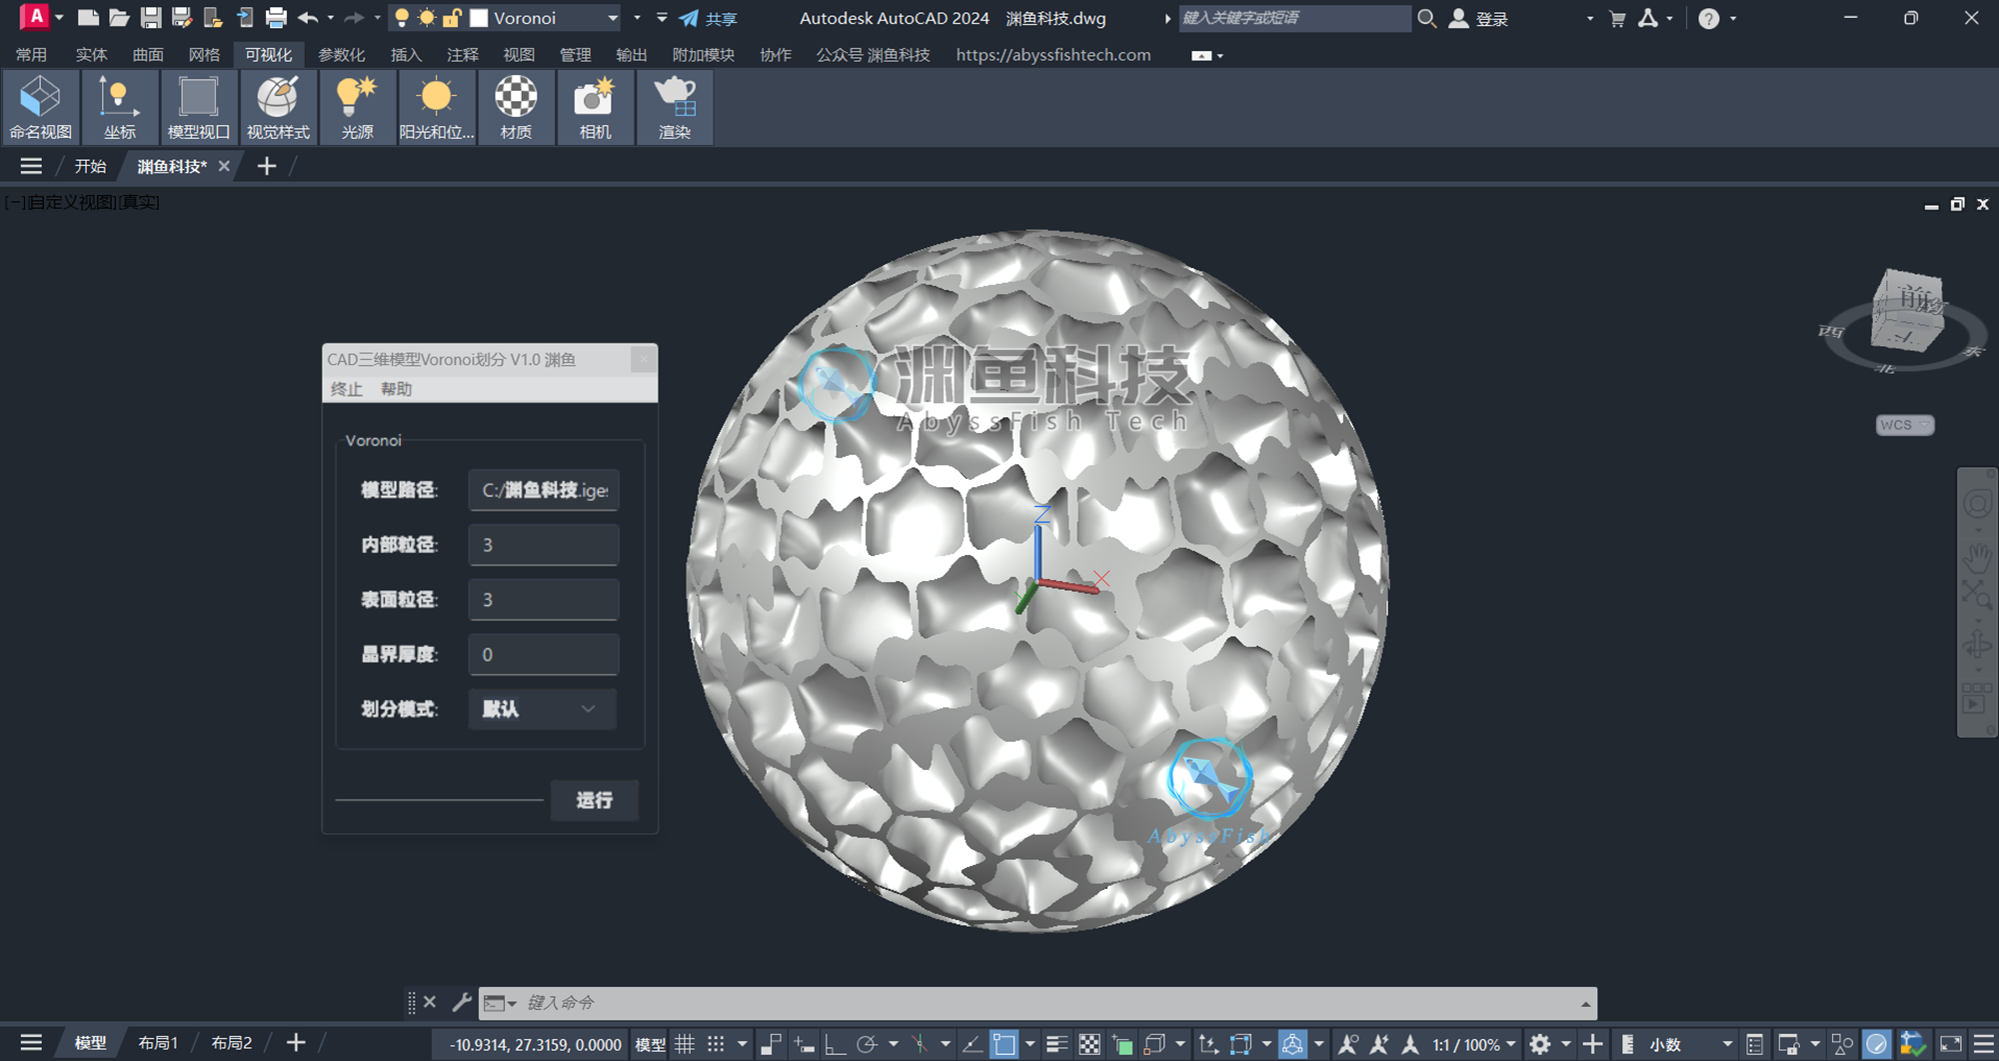Add a new drawing tab with plus
This screenshot has width=1999, height=1061.
coord(266,166)
